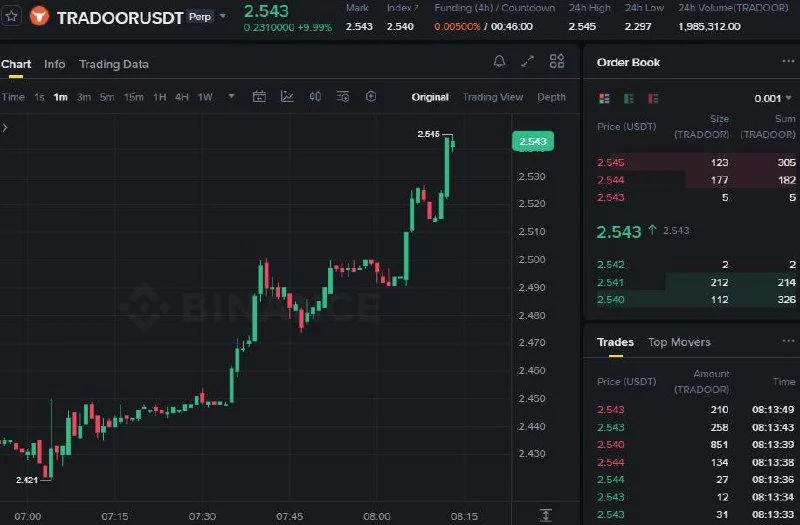800x525 pixels.
Task: Open the 0.001 price precision dropdown
Action: pos(772,98)
